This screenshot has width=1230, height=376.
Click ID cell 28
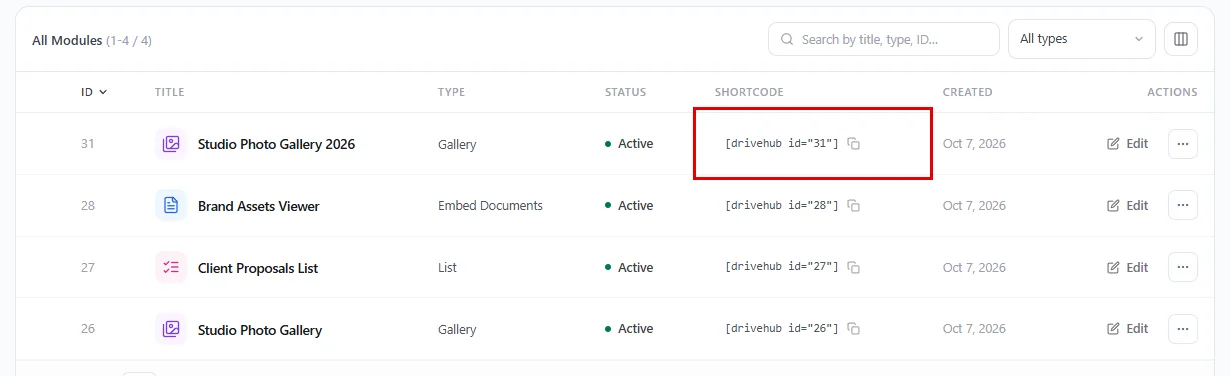pyautogui.click(x=88, y=206)
